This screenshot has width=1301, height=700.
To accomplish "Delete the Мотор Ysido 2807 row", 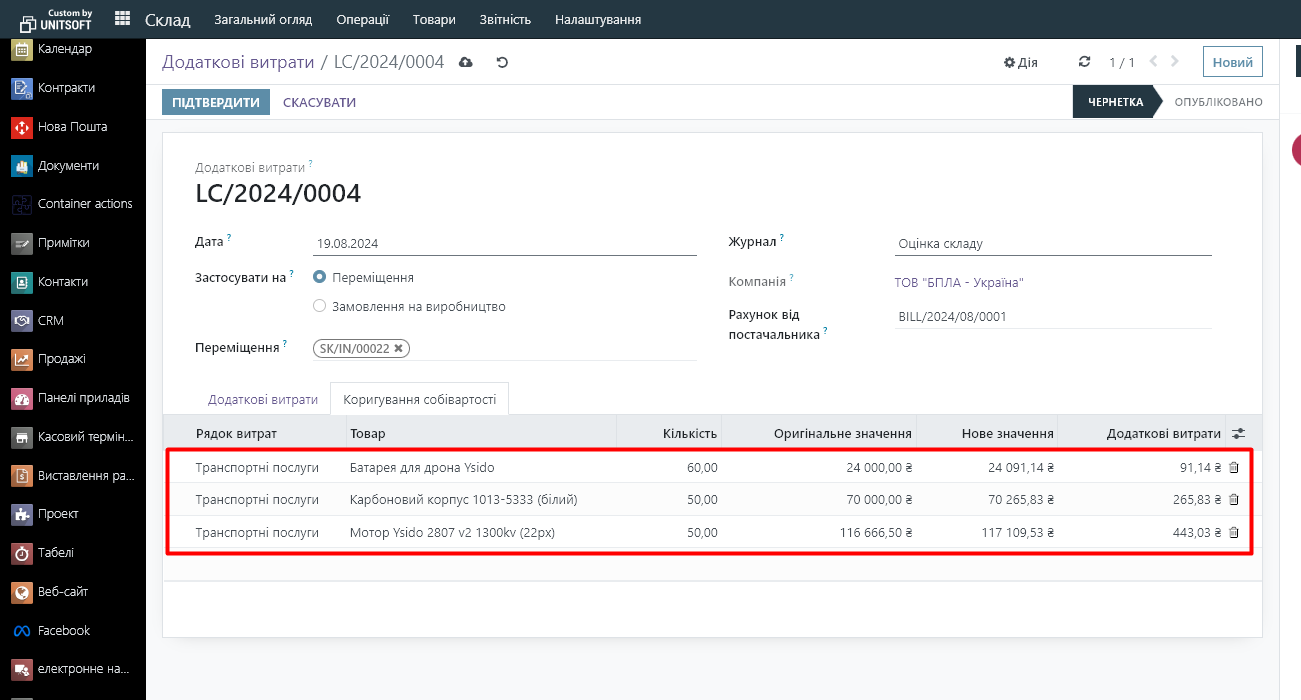I will tap(1233, 533).
